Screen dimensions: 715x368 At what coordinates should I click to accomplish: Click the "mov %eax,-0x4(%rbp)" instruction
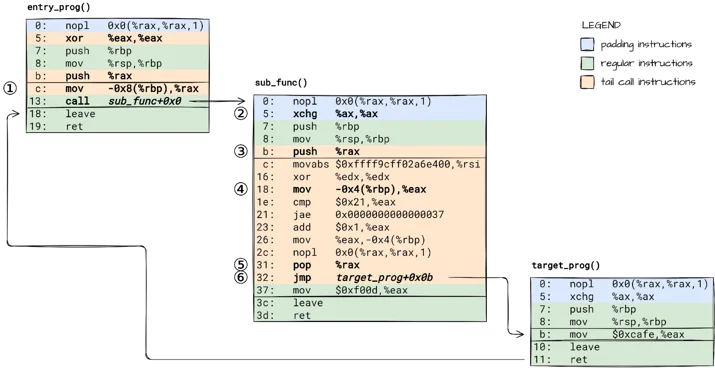pos(370,240)
